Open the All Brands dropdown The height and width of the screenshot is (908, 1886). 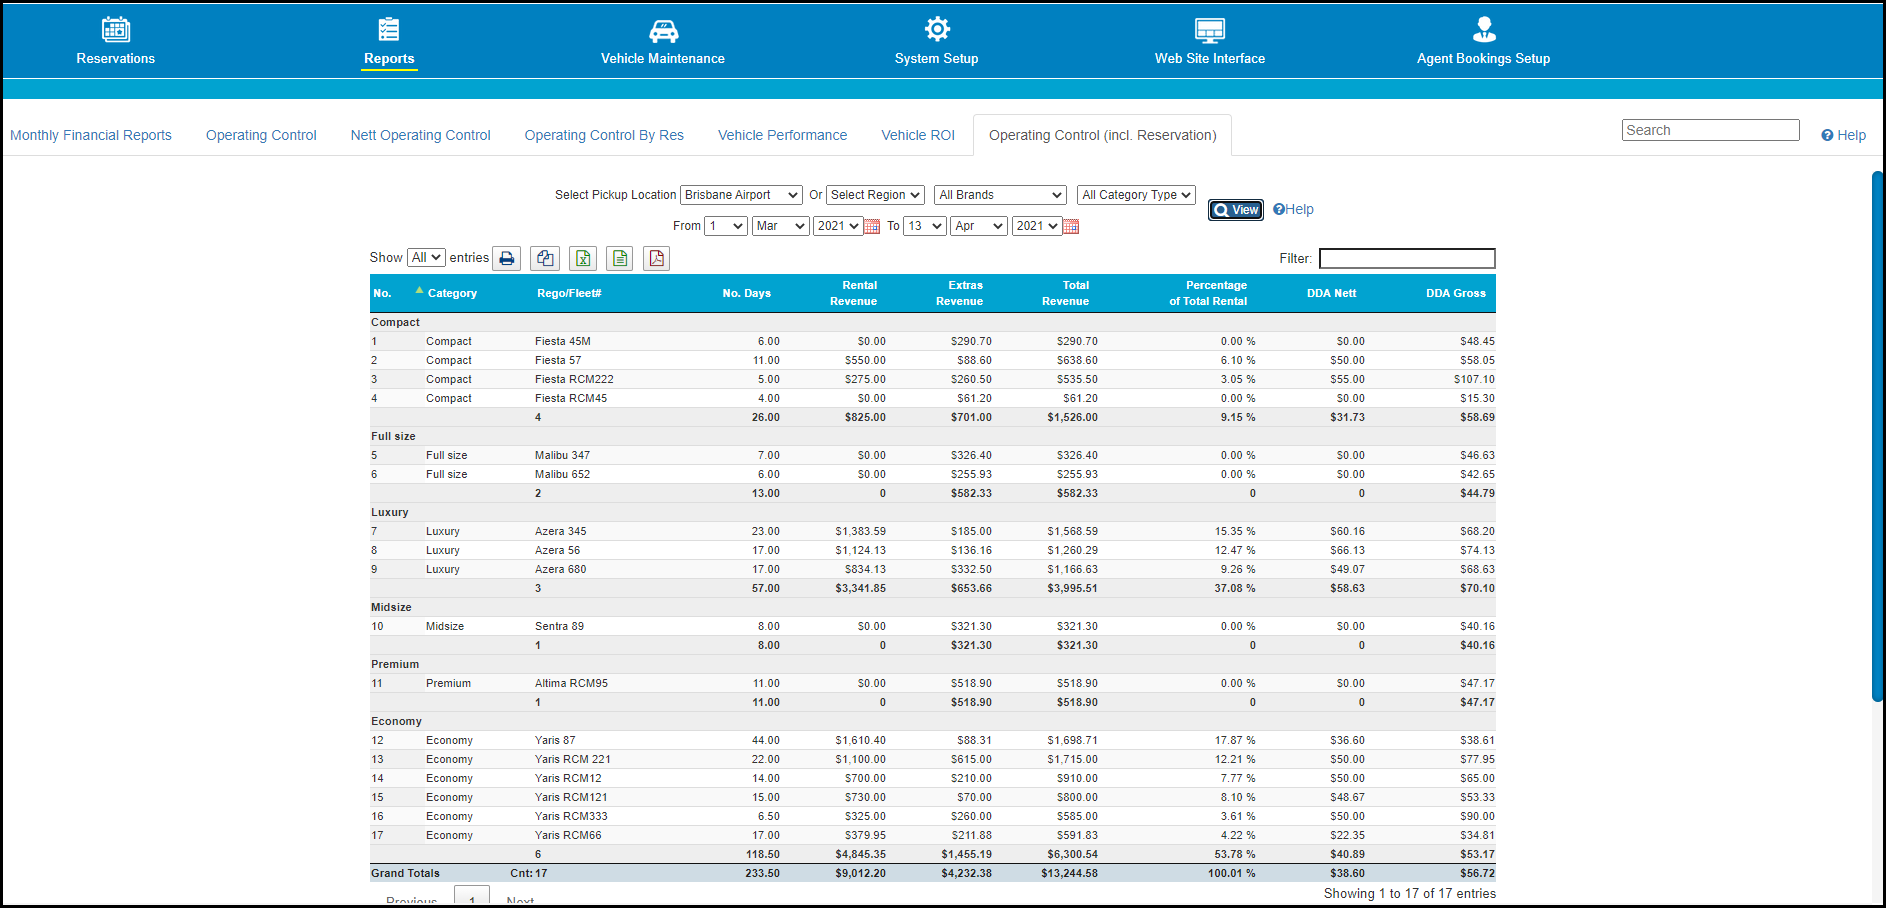pyautogui.click(x=1000, y=195)
